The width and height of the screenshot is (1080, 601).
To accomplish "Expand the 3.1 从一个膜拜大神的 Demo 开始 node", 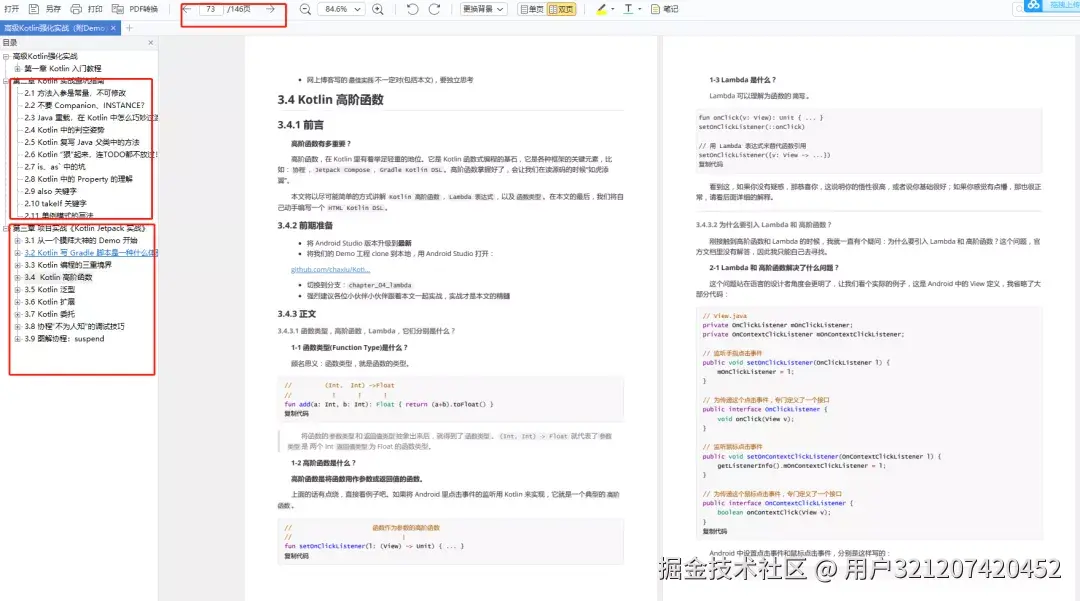I will [17, 241].
